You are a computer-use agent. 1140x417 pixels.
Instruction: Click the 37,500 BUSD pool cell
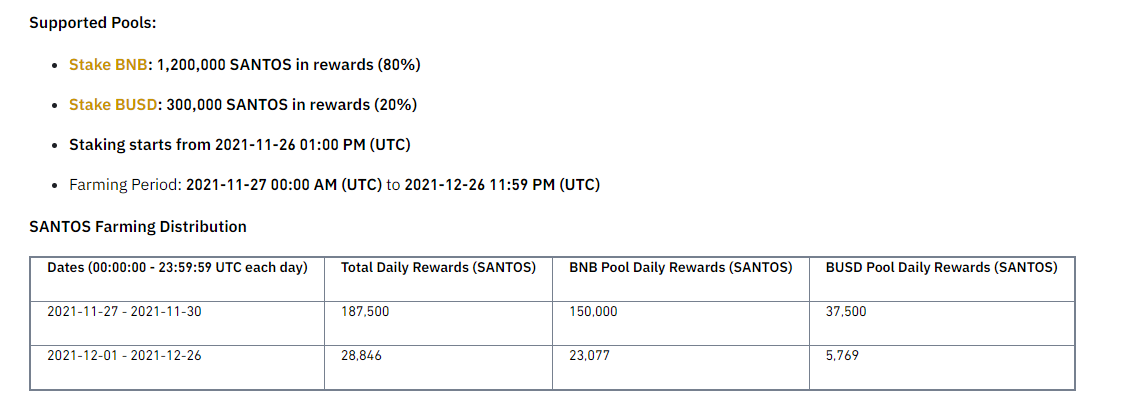coord(846,311)
